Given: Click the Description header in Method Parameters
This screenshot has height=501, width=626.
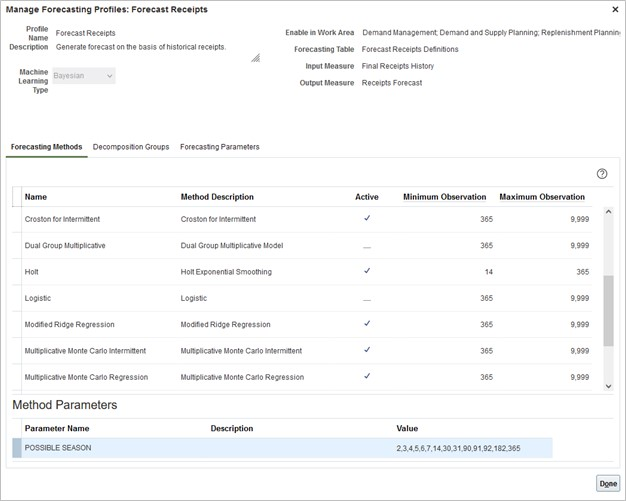Looking at the screenshot, I should [232, 428].
